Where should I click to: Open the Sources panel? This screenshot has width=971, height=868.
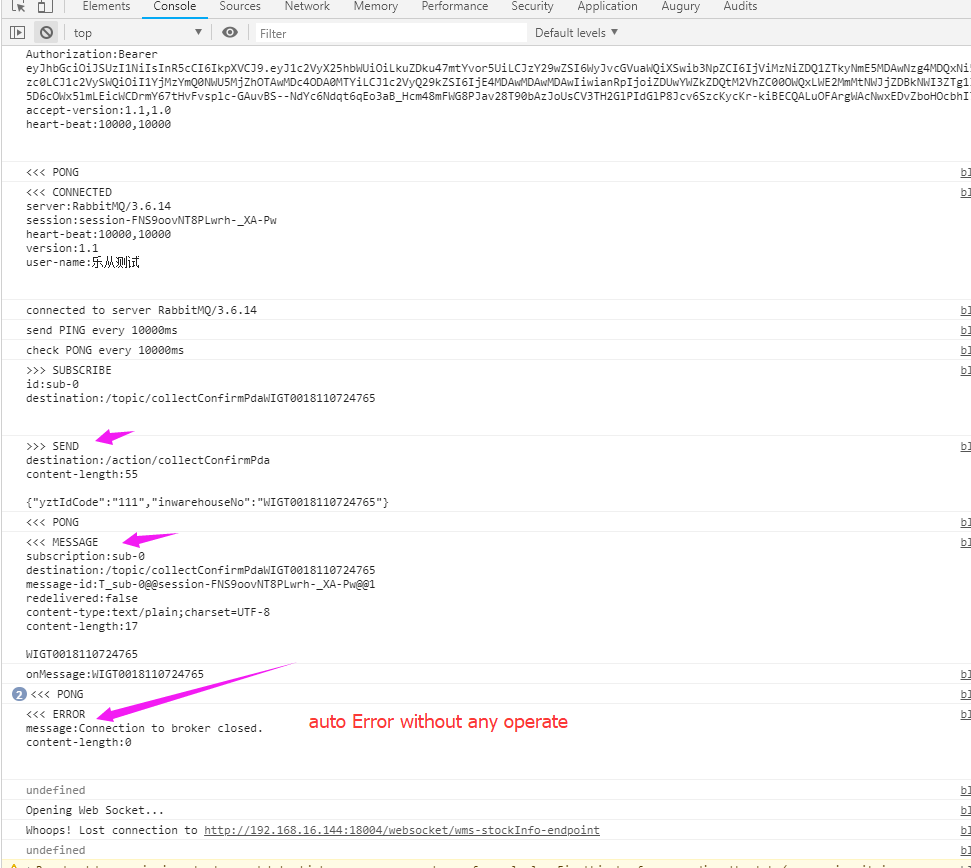[240, 7]
